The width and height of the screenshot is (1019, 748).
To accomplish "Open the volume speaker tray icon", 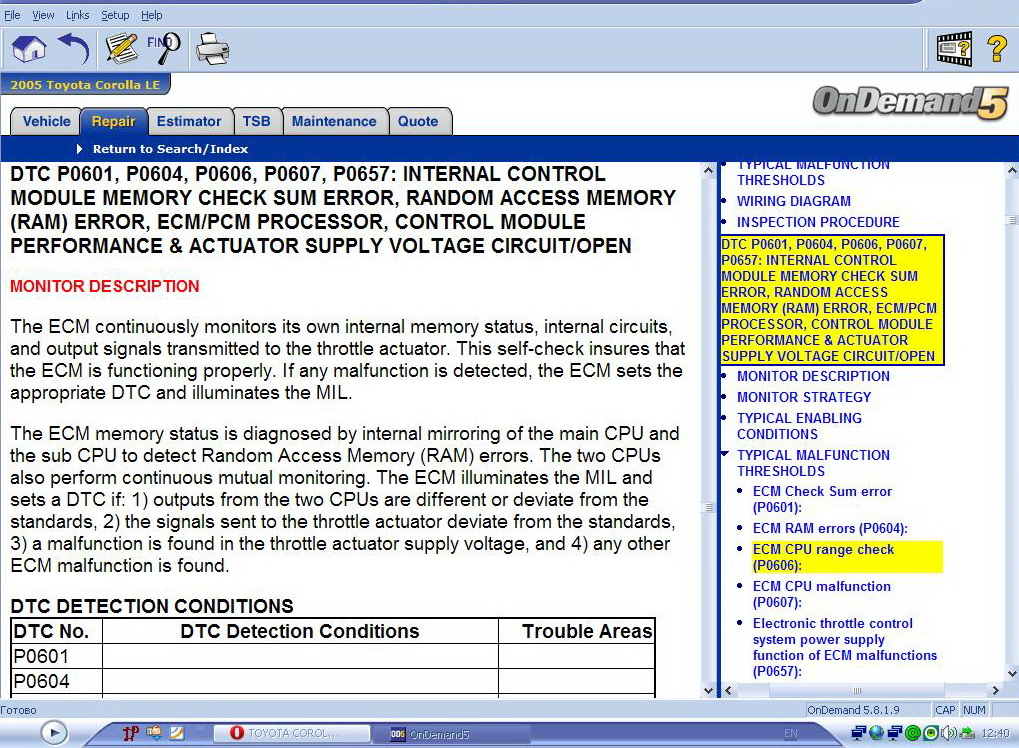I will (x=949, y=734).
